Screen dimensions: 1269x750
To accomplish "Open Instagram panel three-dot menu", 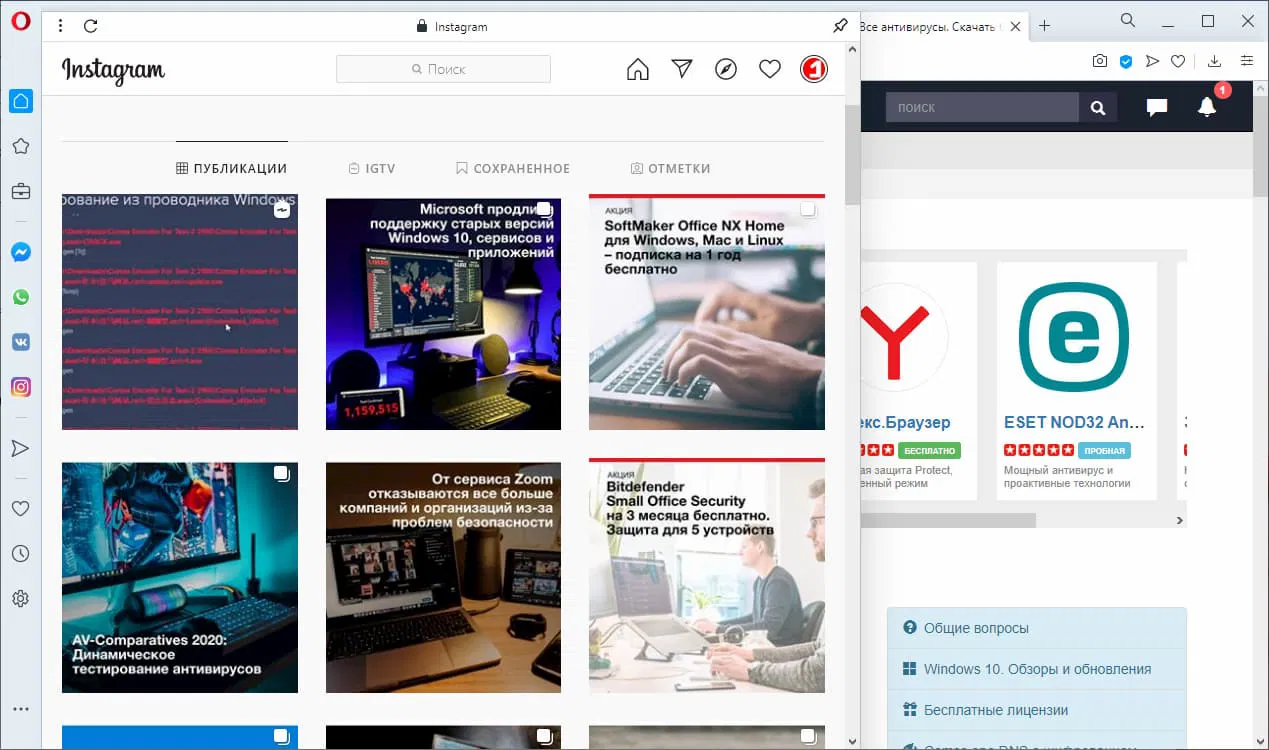I will [61, 26].
